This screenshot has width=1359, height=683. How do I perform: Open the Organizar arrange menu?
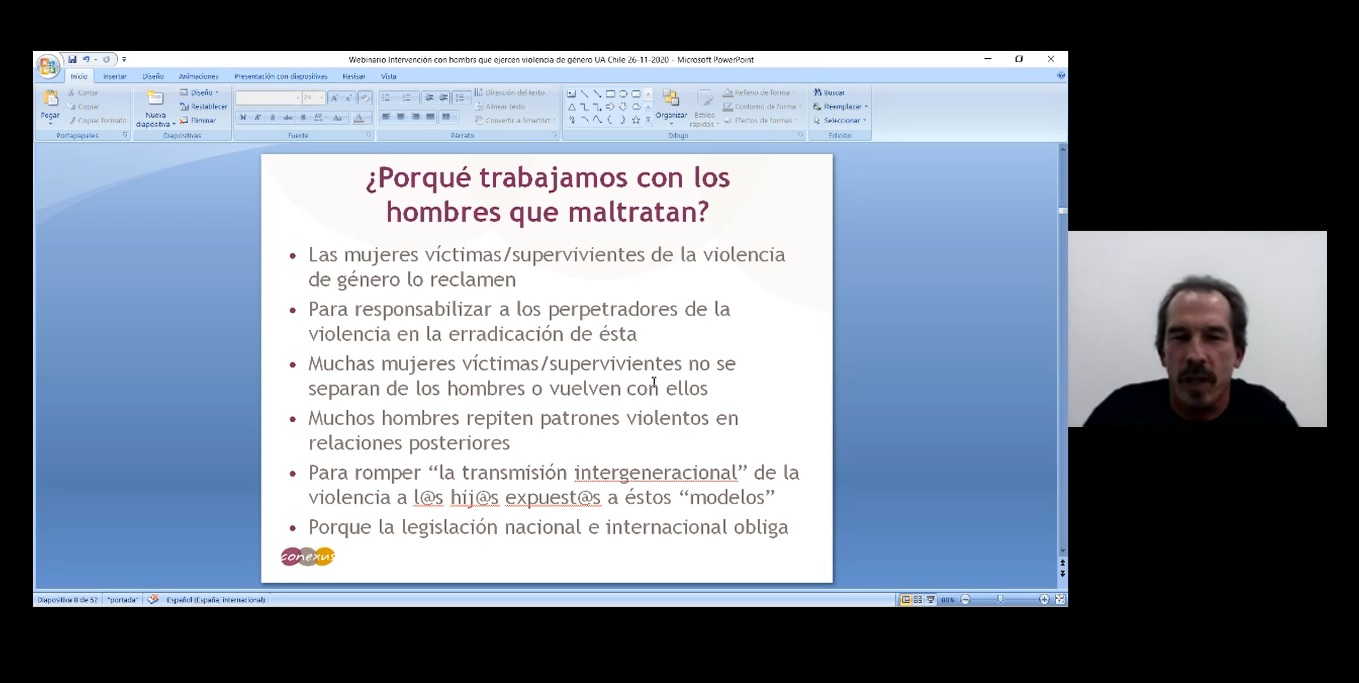click(671, 107)
